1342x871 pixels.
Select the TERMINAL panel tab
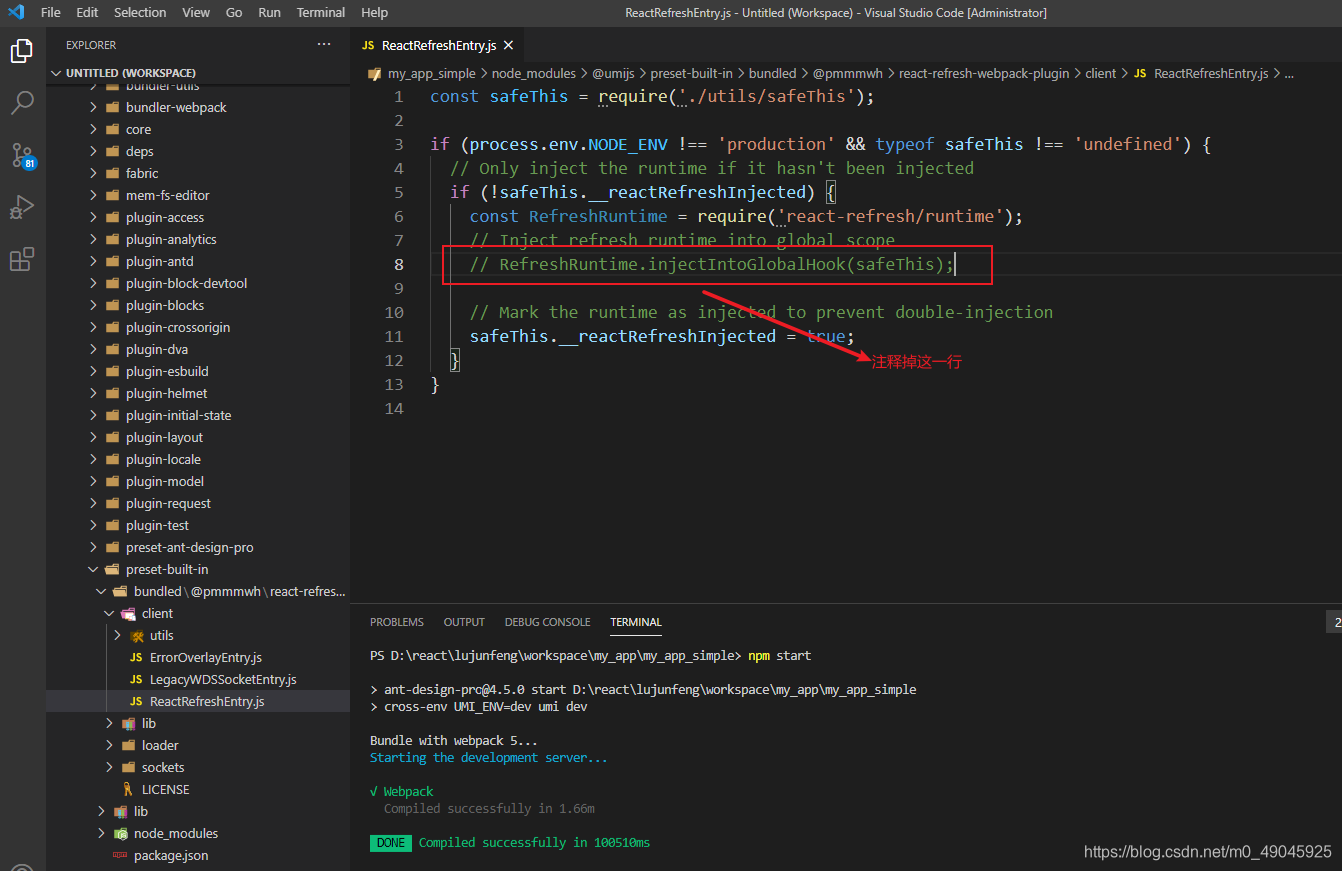(636, 622)
